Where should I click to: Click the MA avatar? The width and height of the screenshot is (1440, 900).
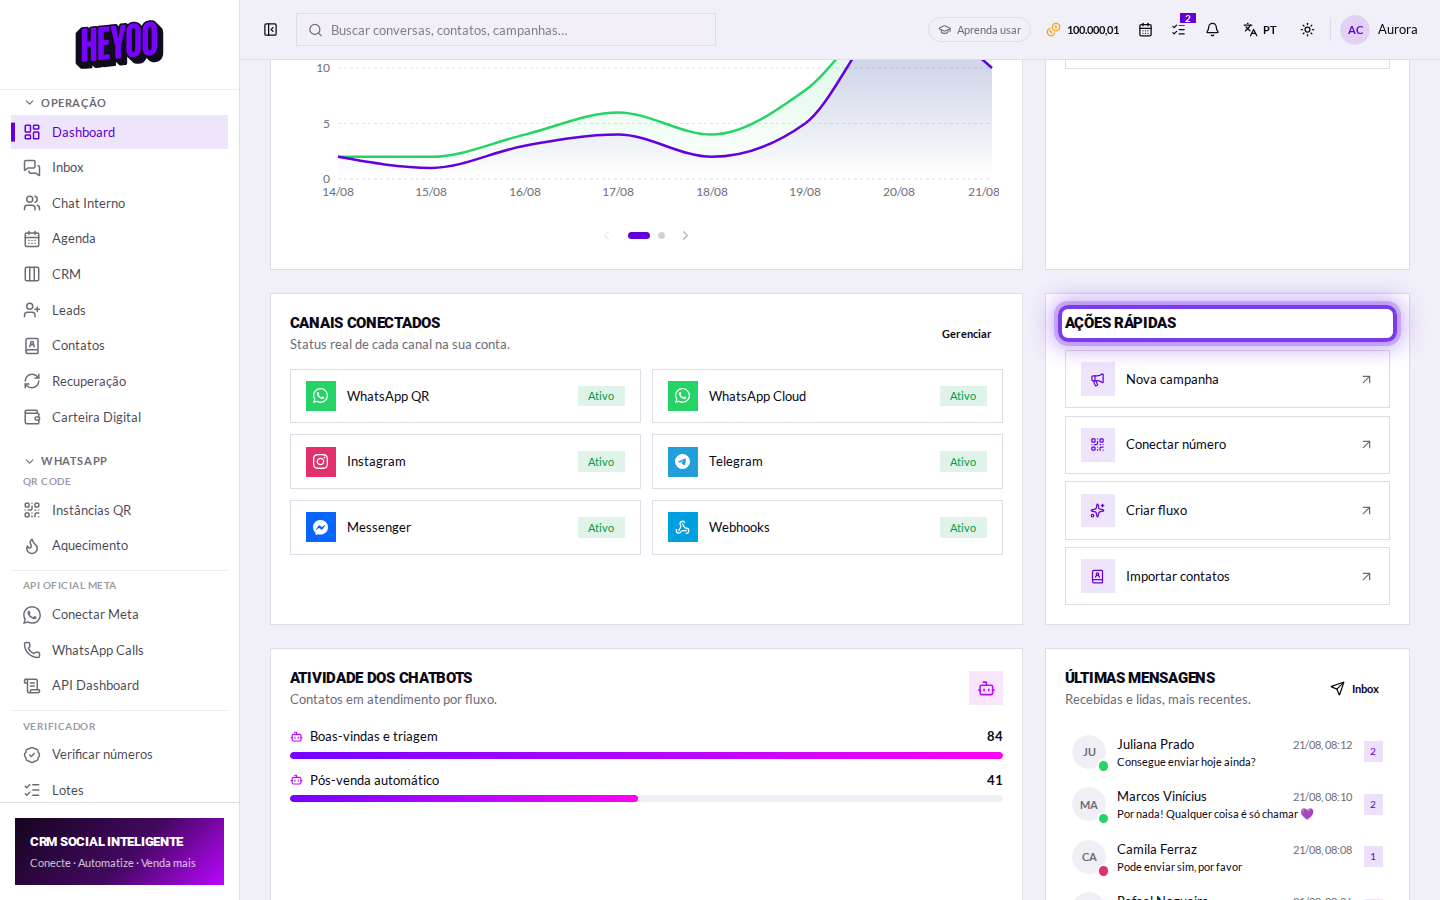click(1089, 805)
